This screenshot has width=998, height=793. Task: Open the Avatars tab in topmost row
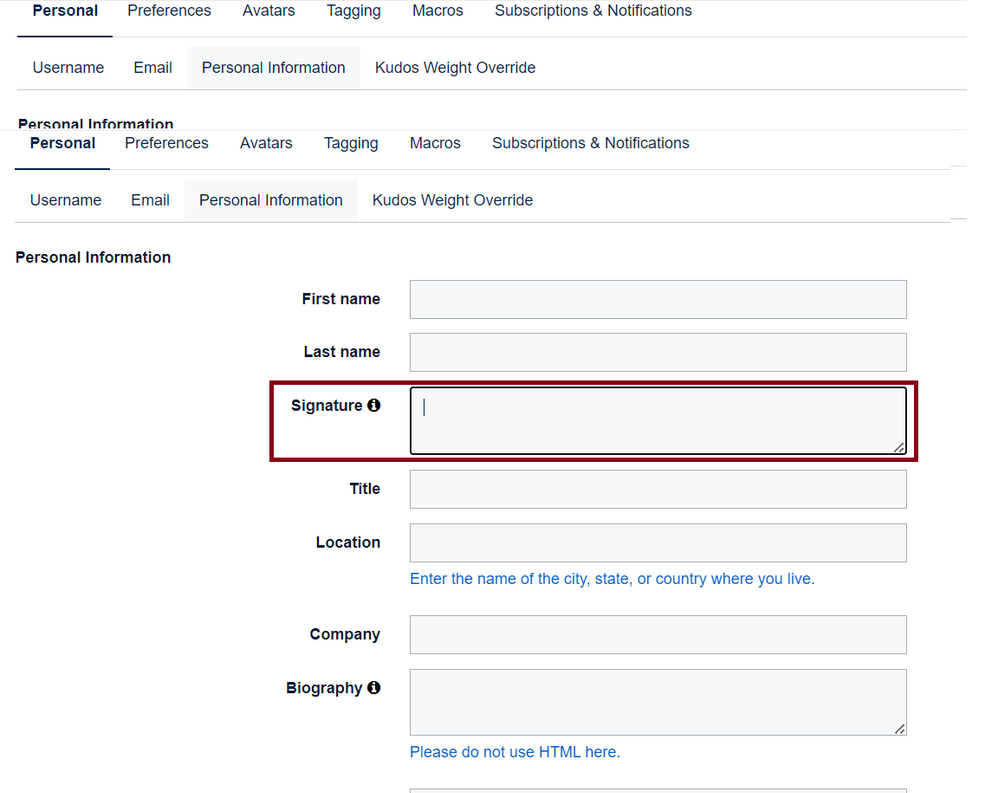click(269, 11)
